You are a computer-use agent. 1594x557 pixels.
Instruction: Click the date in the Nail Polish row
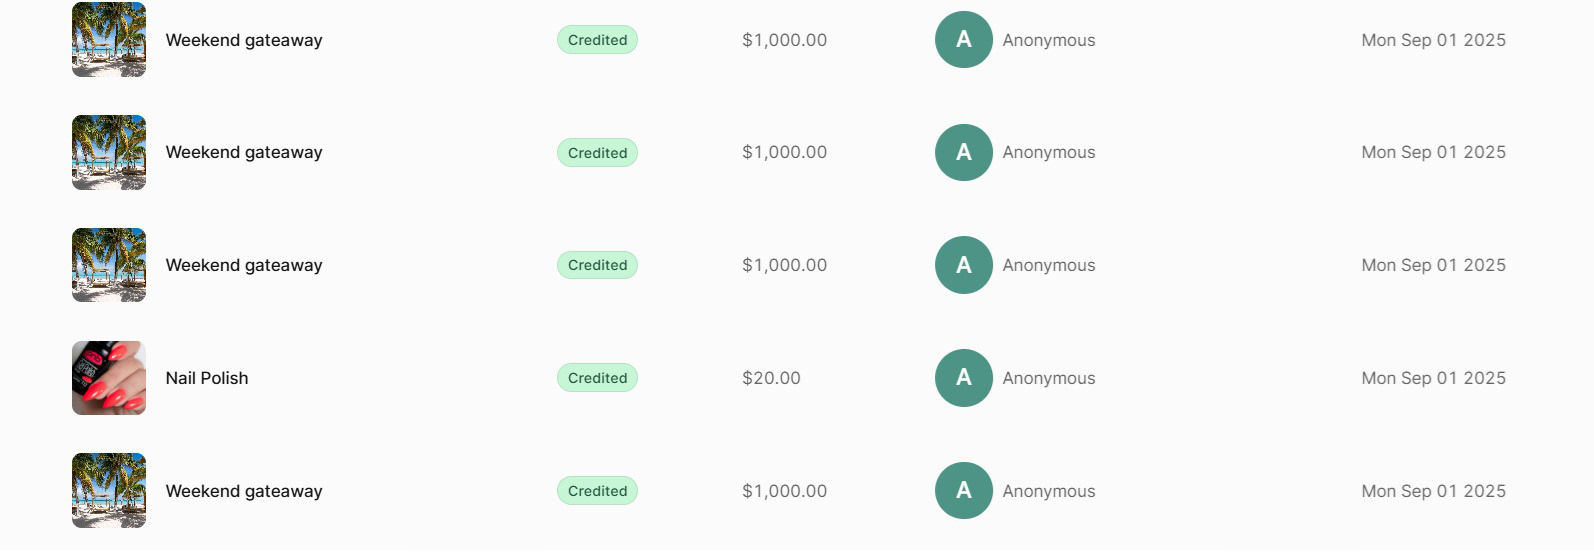1433,378
